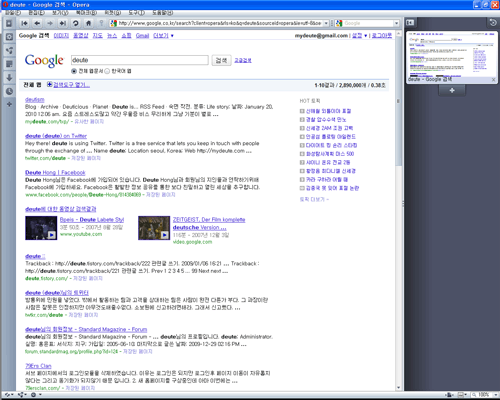
Task: Open the search engine dropdown arrow
Action: (x=396, y=23)
